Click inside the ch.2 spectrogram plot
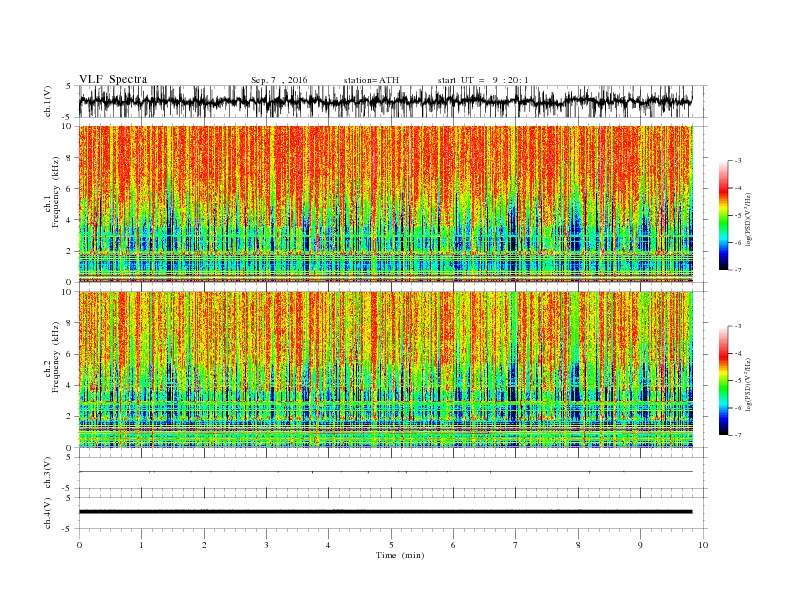This screenshot has height=612, width=792. [x=386, y=369]
